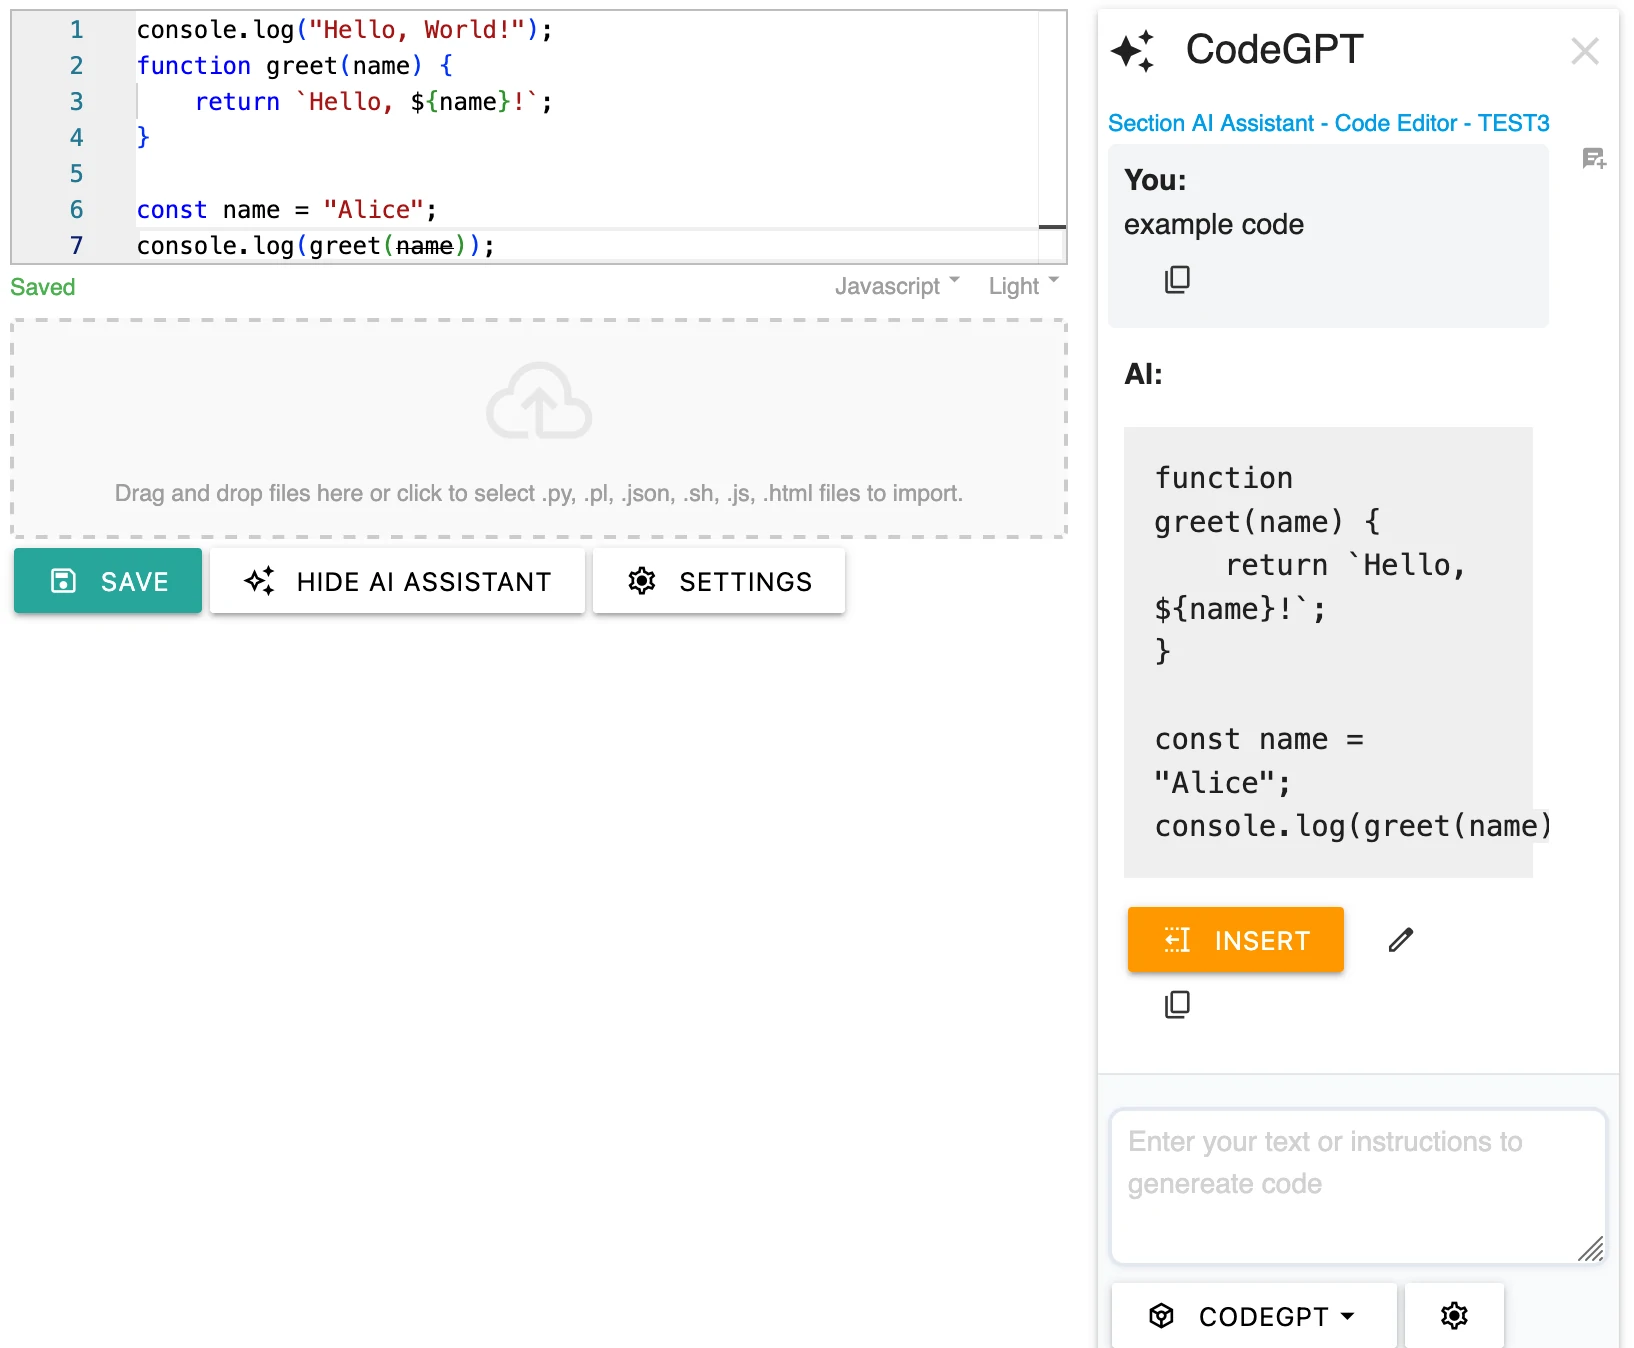
Task: Place cursor on 'const name = "Alice";' line
Action: point(287,210)
